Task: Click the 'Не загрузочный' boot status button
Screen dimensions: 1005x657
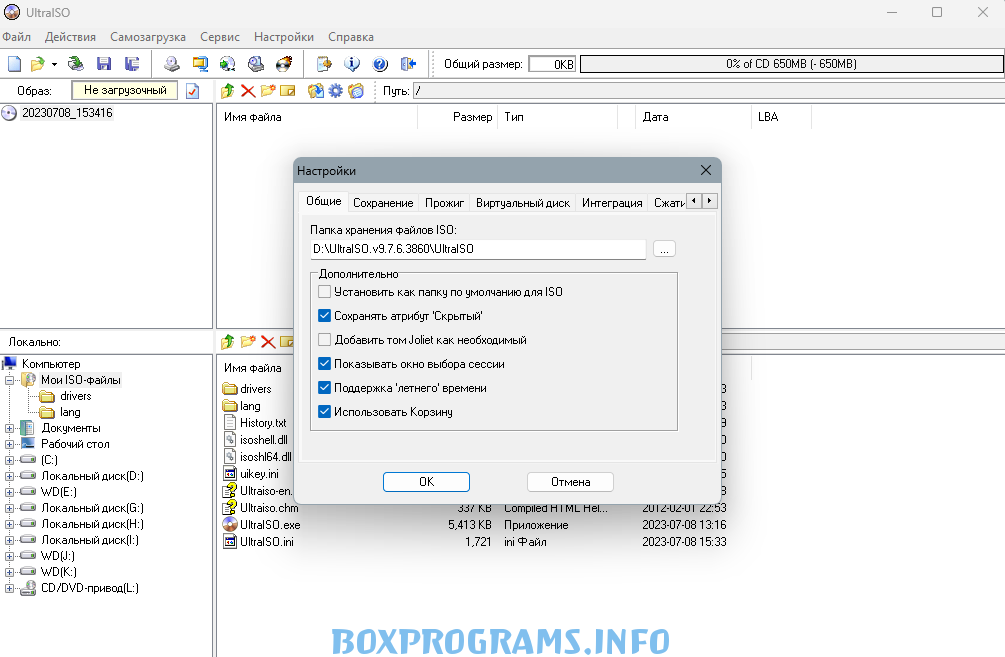Action: pos(125,90)
